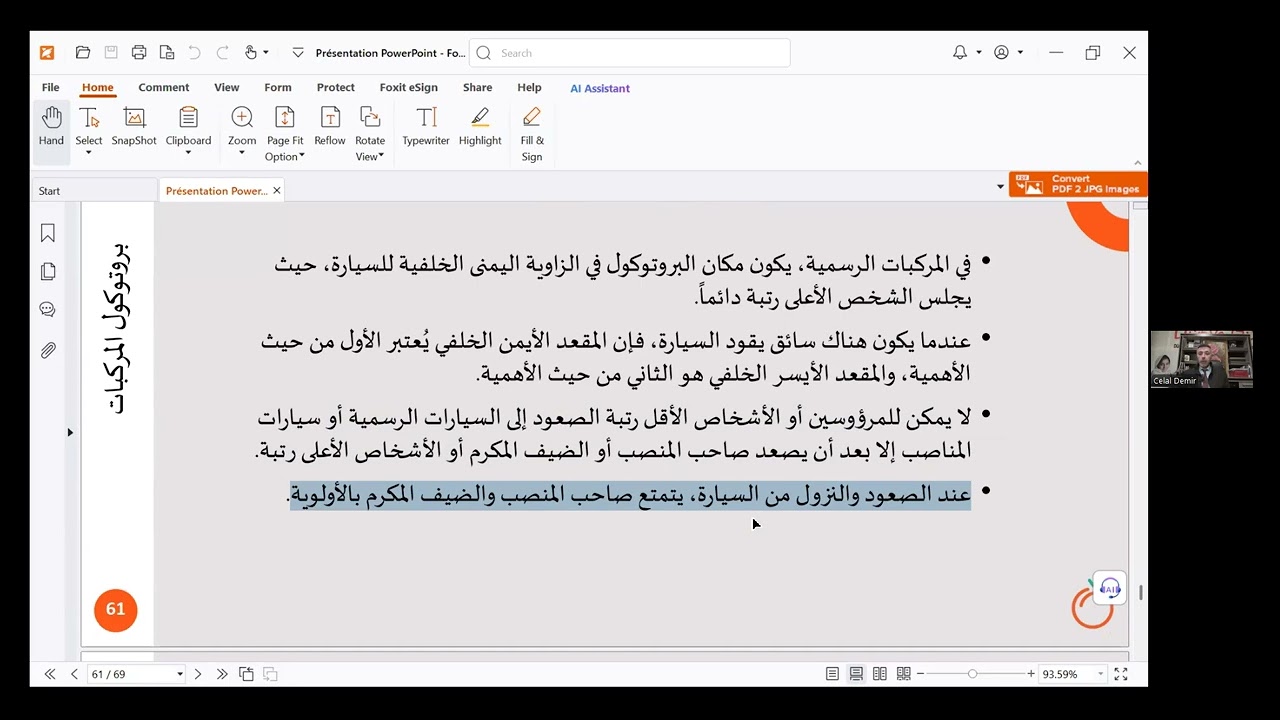Click the user account icon
The width and height of the screenshot is (1280, 720).
[1001, 53]
